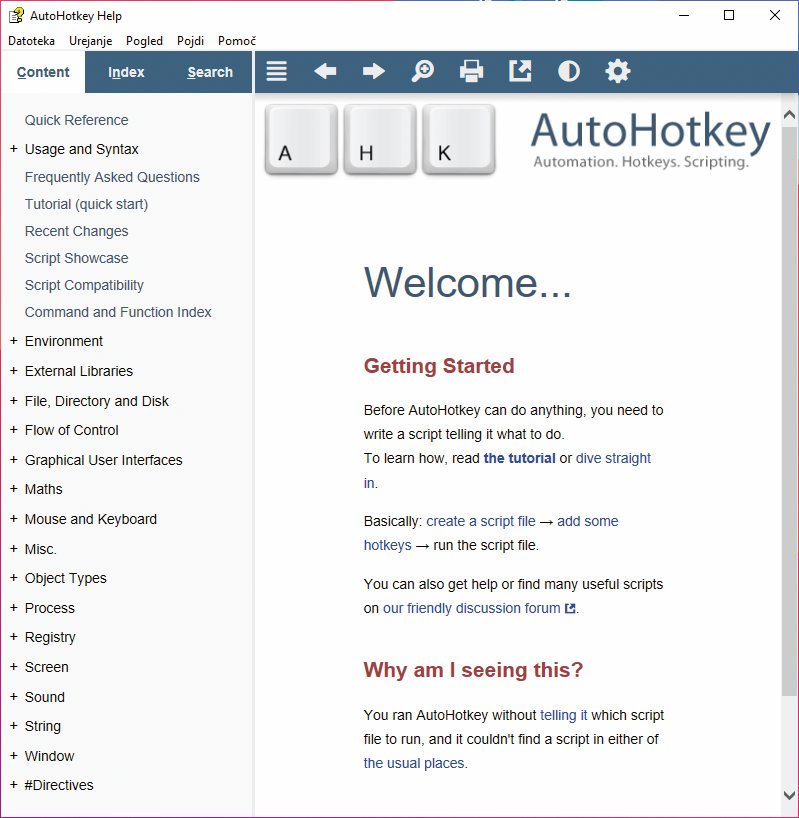Viewport: 799px width, 818px height.
Task: Follow the 'create a script file' link
Action: 481,521
